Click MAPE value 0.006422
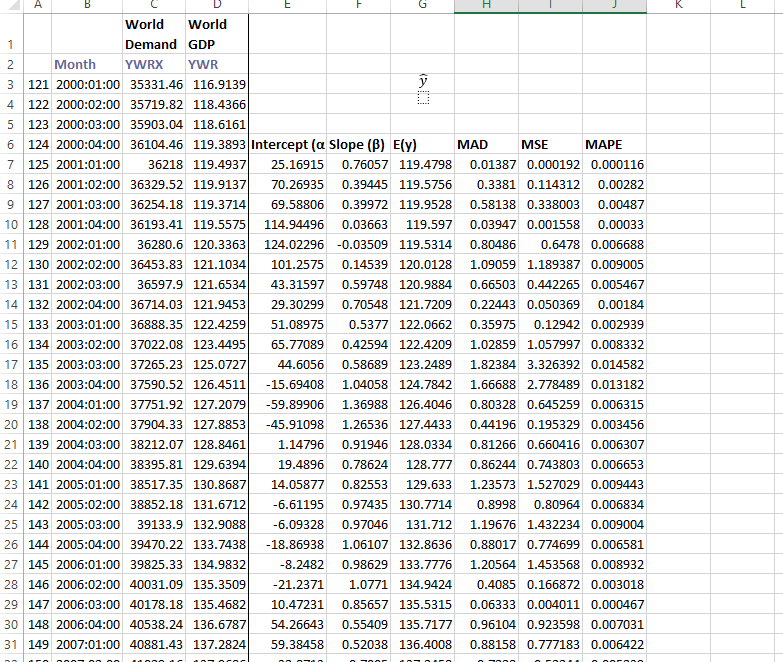Screen dimensions: 783x662 (614, 645)
